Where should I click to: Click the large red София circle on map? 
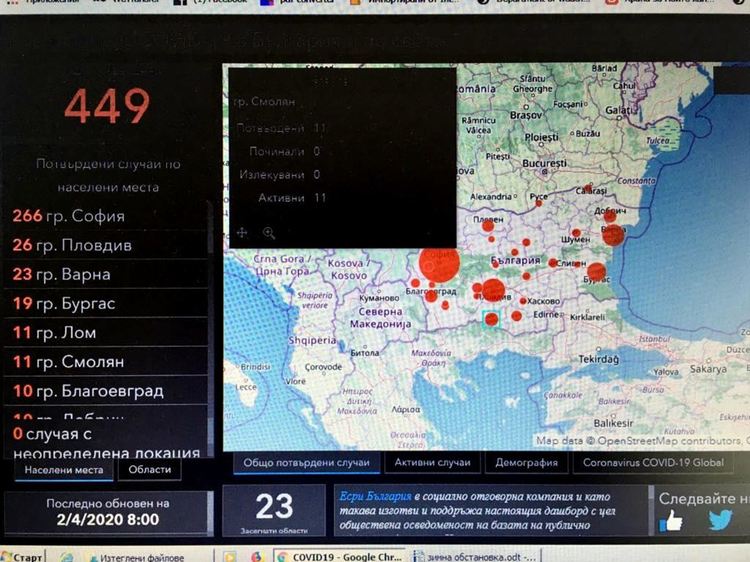tap(439, 264)
